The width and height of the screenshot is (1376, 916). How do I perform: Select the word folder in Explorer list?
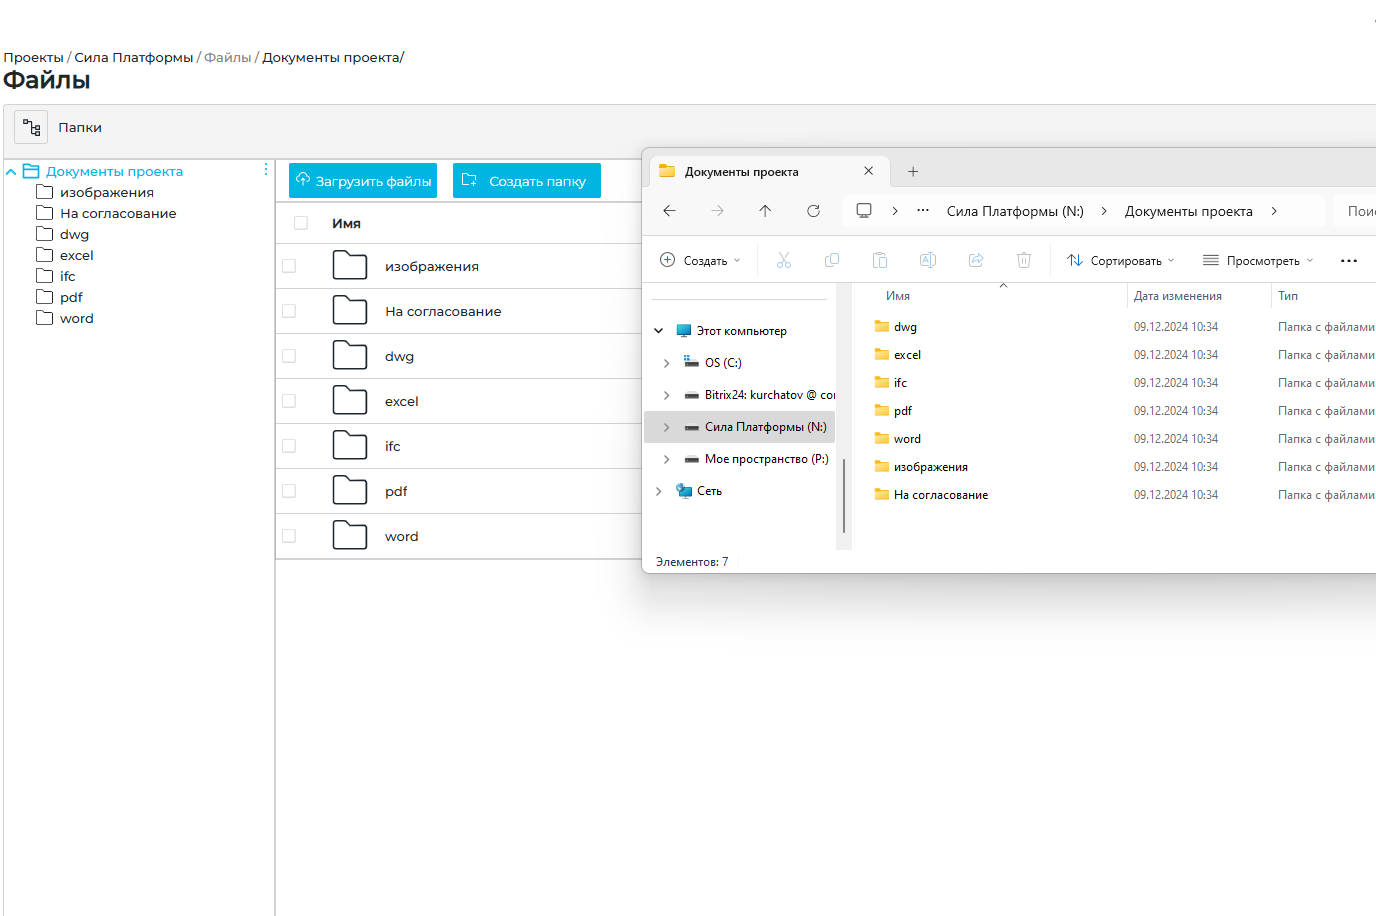tap(907, 439)
